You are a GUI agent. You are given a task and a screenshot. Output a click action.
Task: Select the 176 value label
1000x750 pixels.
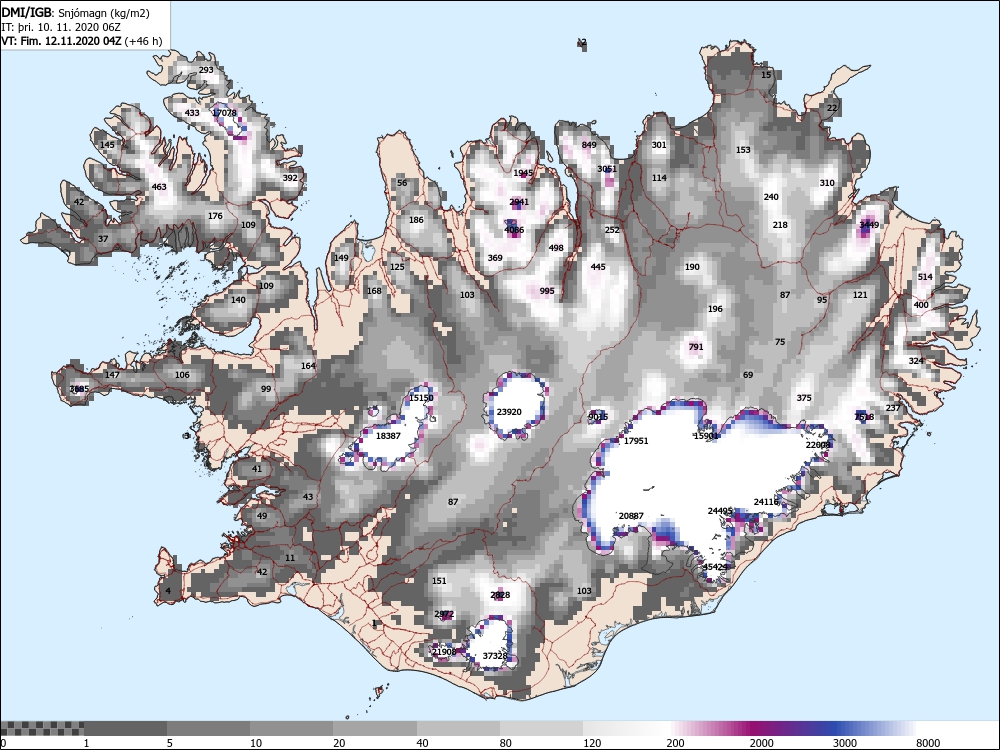216,216
